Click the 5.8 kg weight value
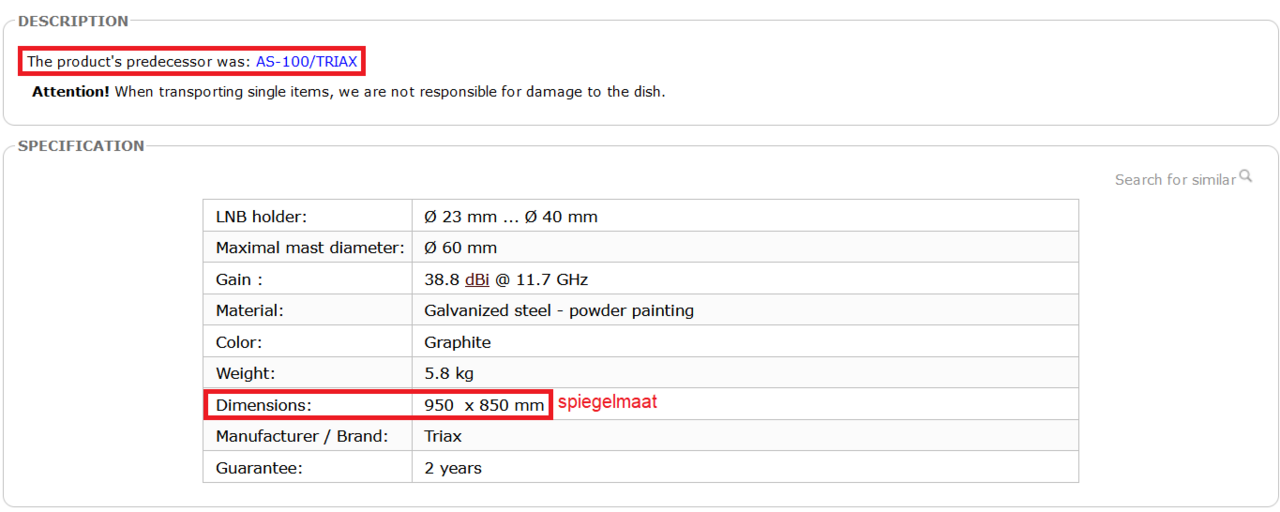Screen dimensions: 1280x512 [448, 373]
